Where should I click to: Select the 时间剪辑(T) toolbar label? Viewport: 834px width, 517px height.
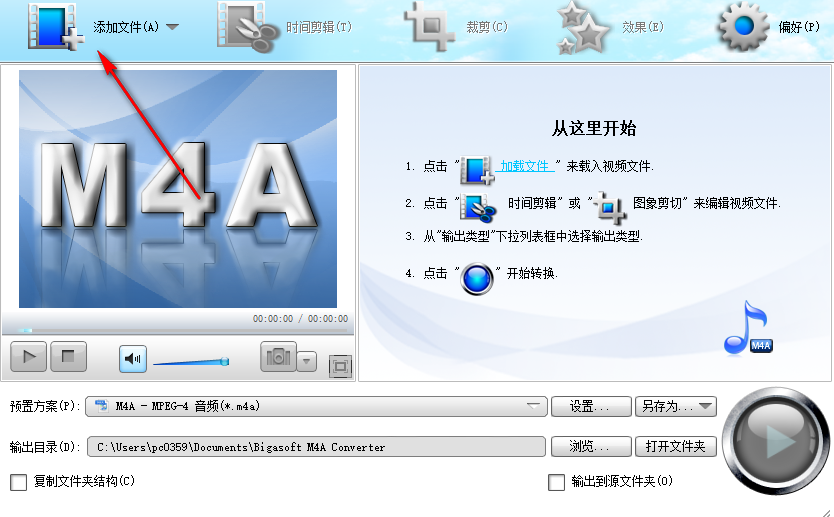click(319, 27)
